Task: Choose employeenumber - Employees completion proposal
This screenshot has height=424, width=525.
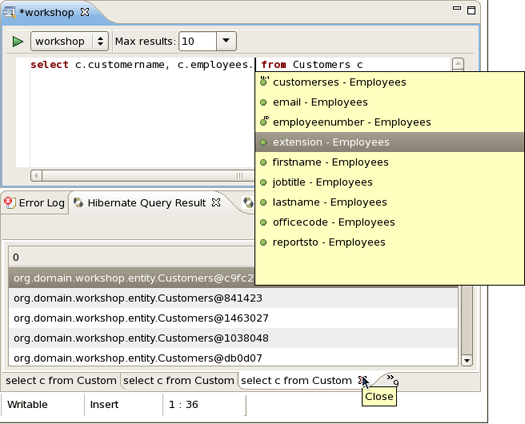Action: (390, 122)
